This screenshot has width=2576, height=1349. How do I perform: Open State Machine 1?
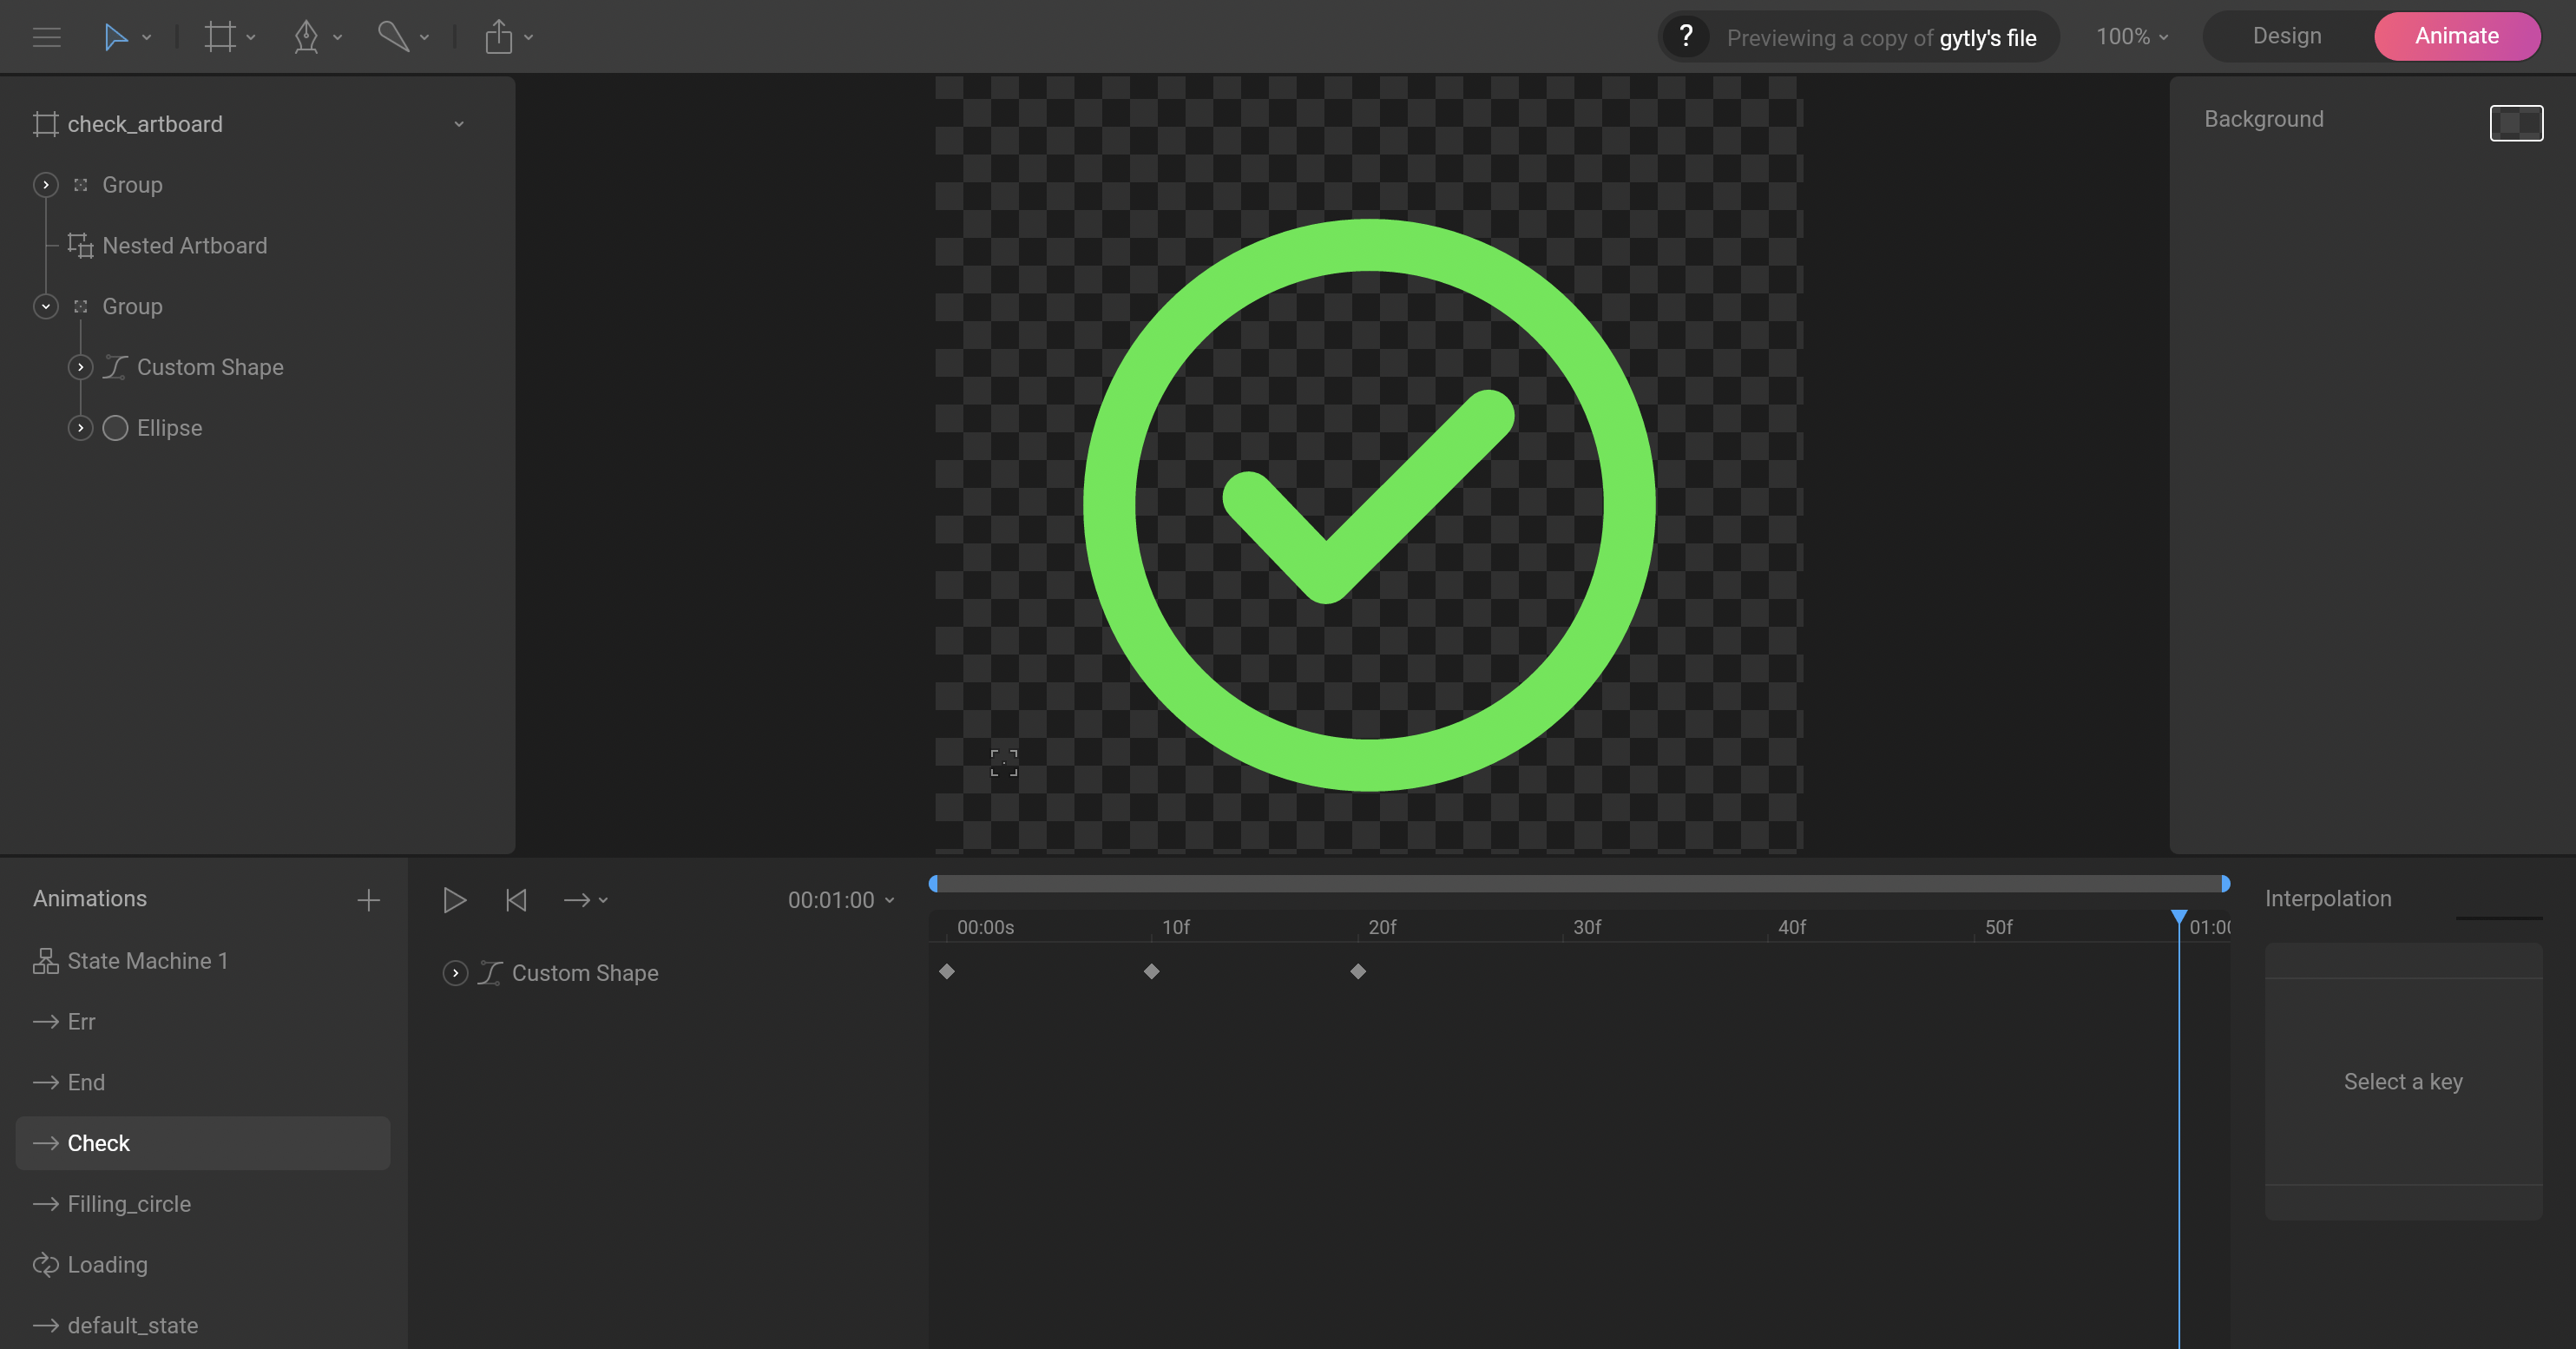pyautogui.click(x=147, y=961)
